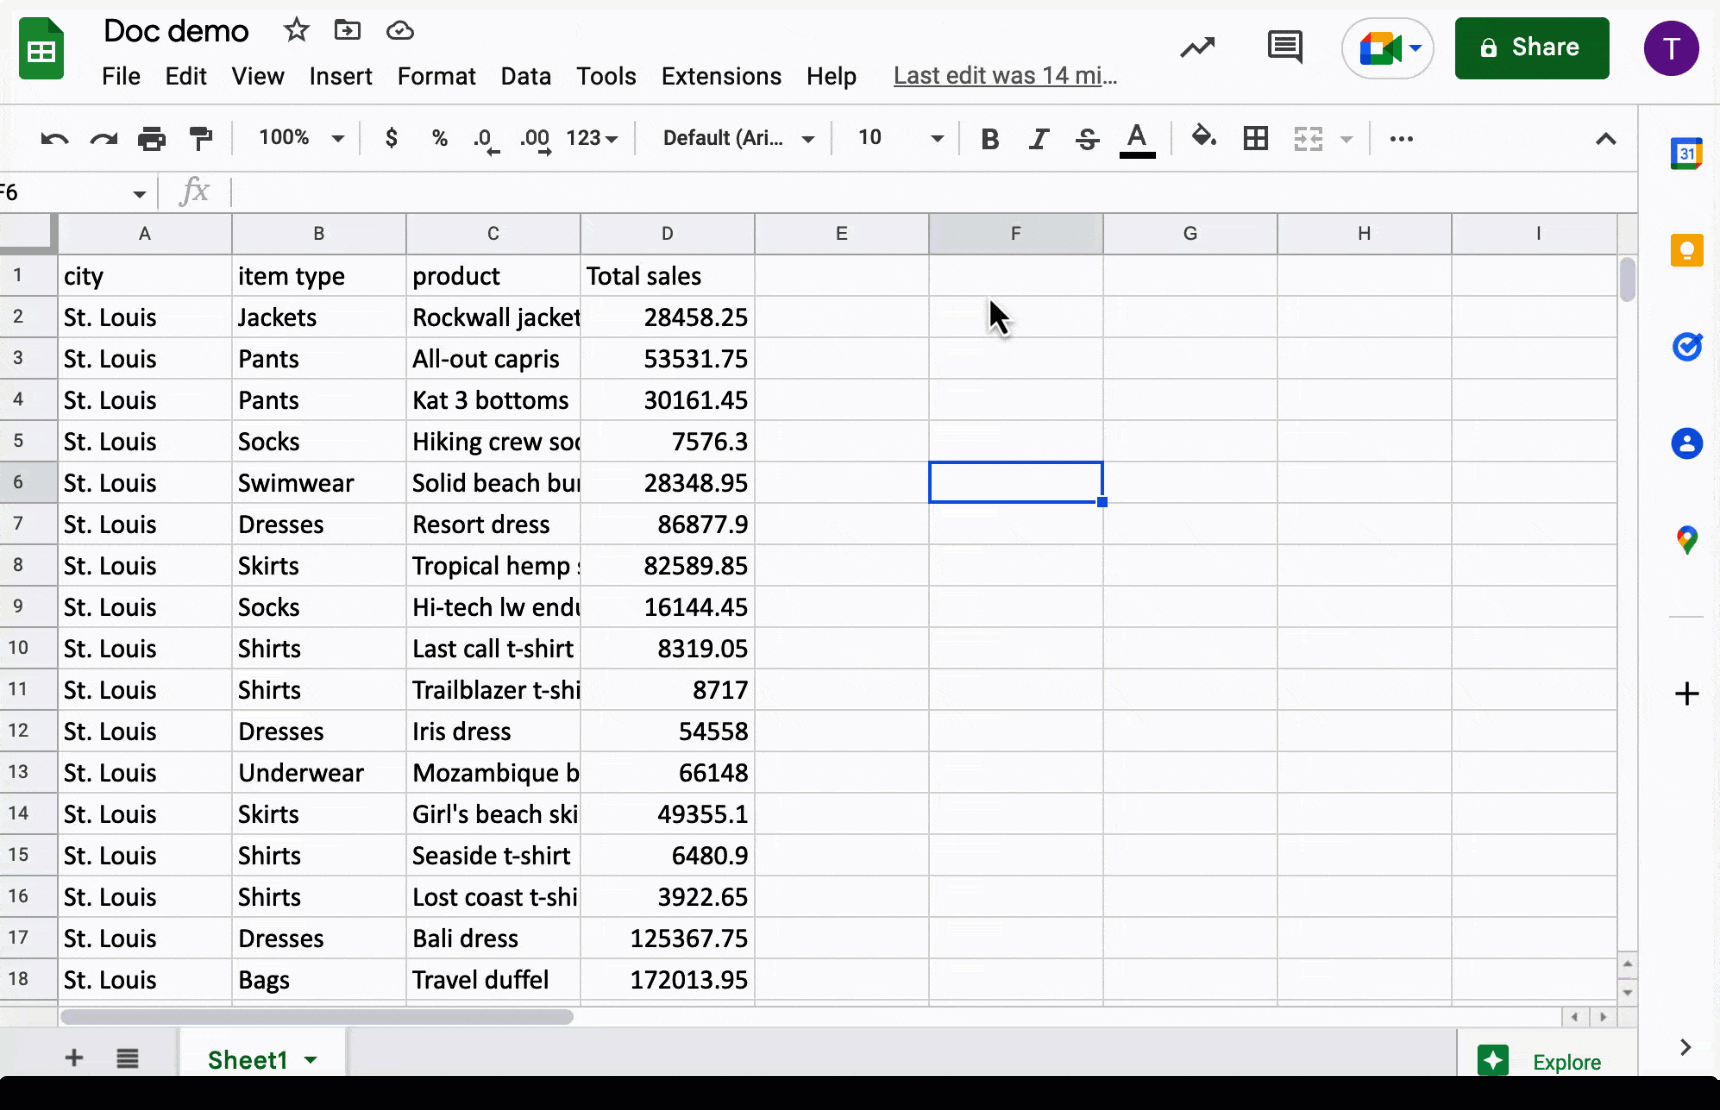Open the Extensions menu
The image size is (1720, 1110).
coord(721,76)
